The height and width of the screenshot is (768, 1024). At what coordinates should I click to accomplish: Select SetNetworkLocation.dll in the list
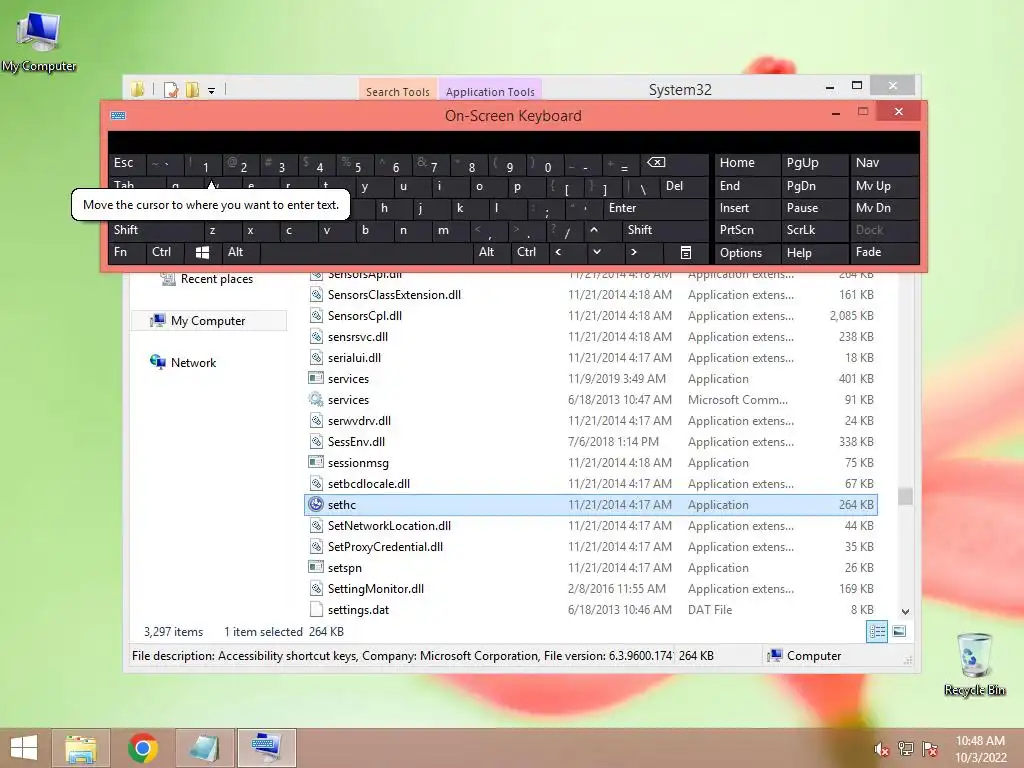(x=591, y=525)
